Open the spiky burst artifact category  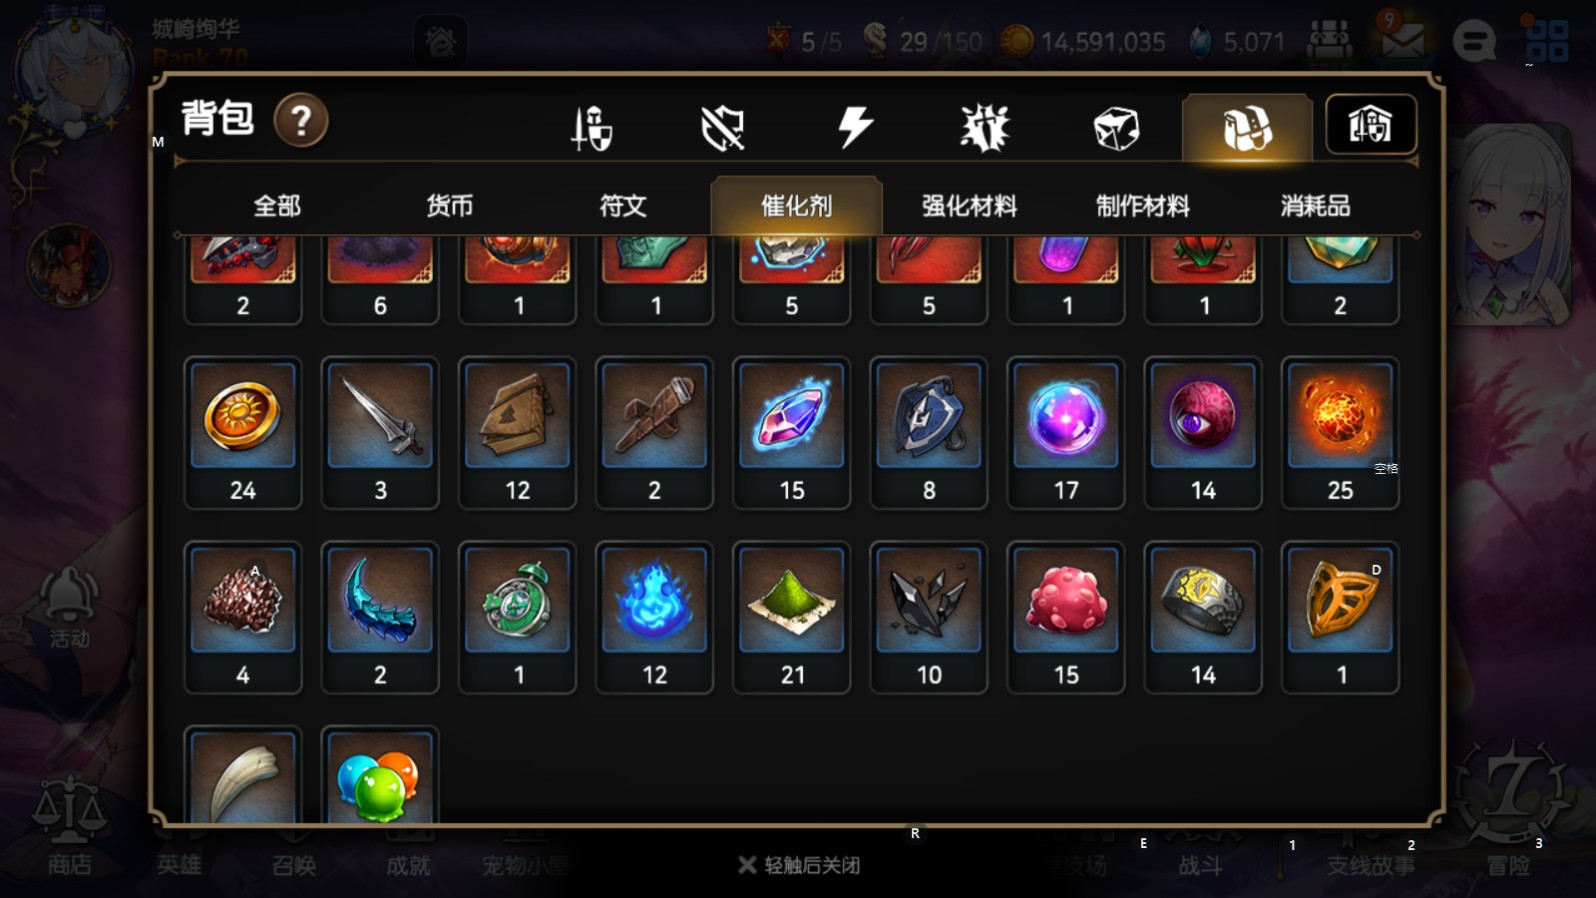(985, 128)
